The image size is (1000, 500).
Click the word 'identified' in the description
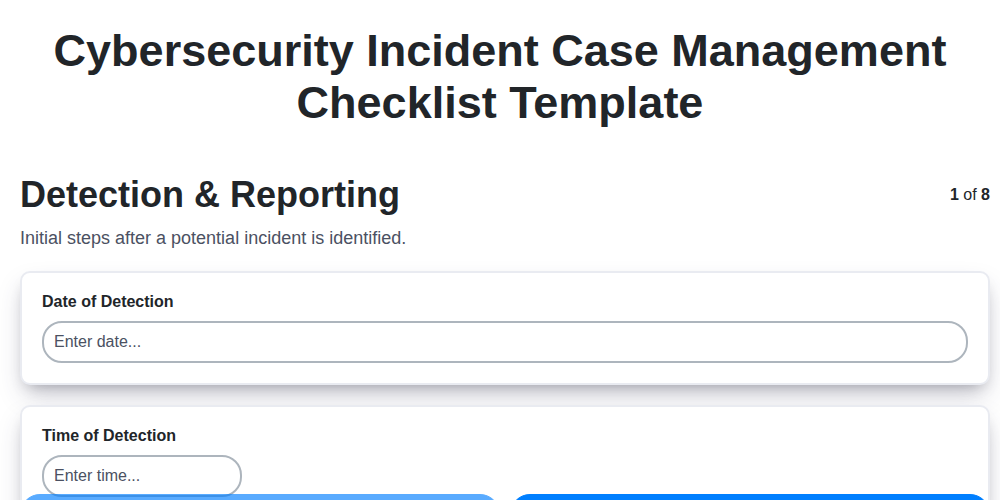(x=369, y=239)
